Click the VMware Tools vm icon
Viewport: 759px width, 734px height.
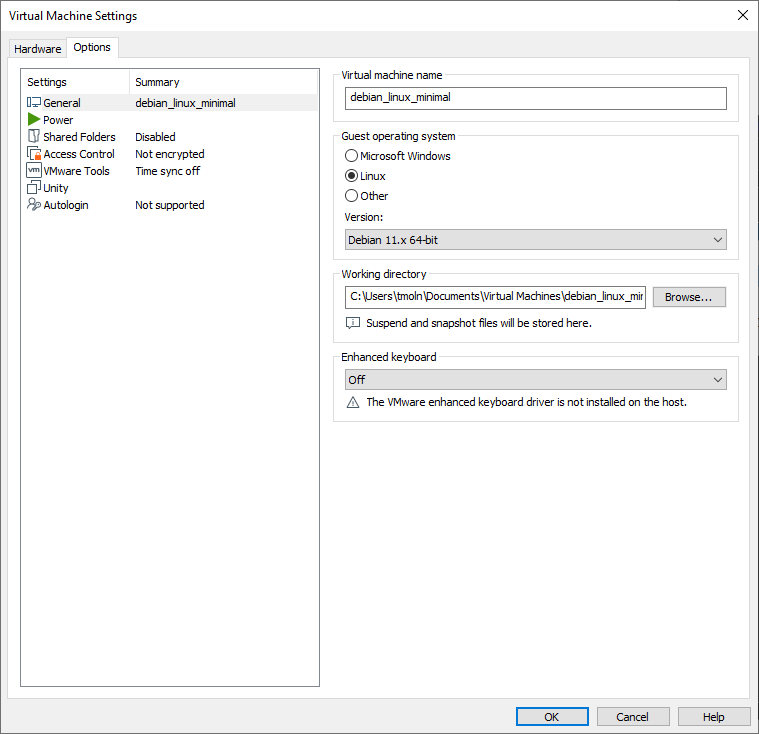pyautogui.click(x=34, y=171)
